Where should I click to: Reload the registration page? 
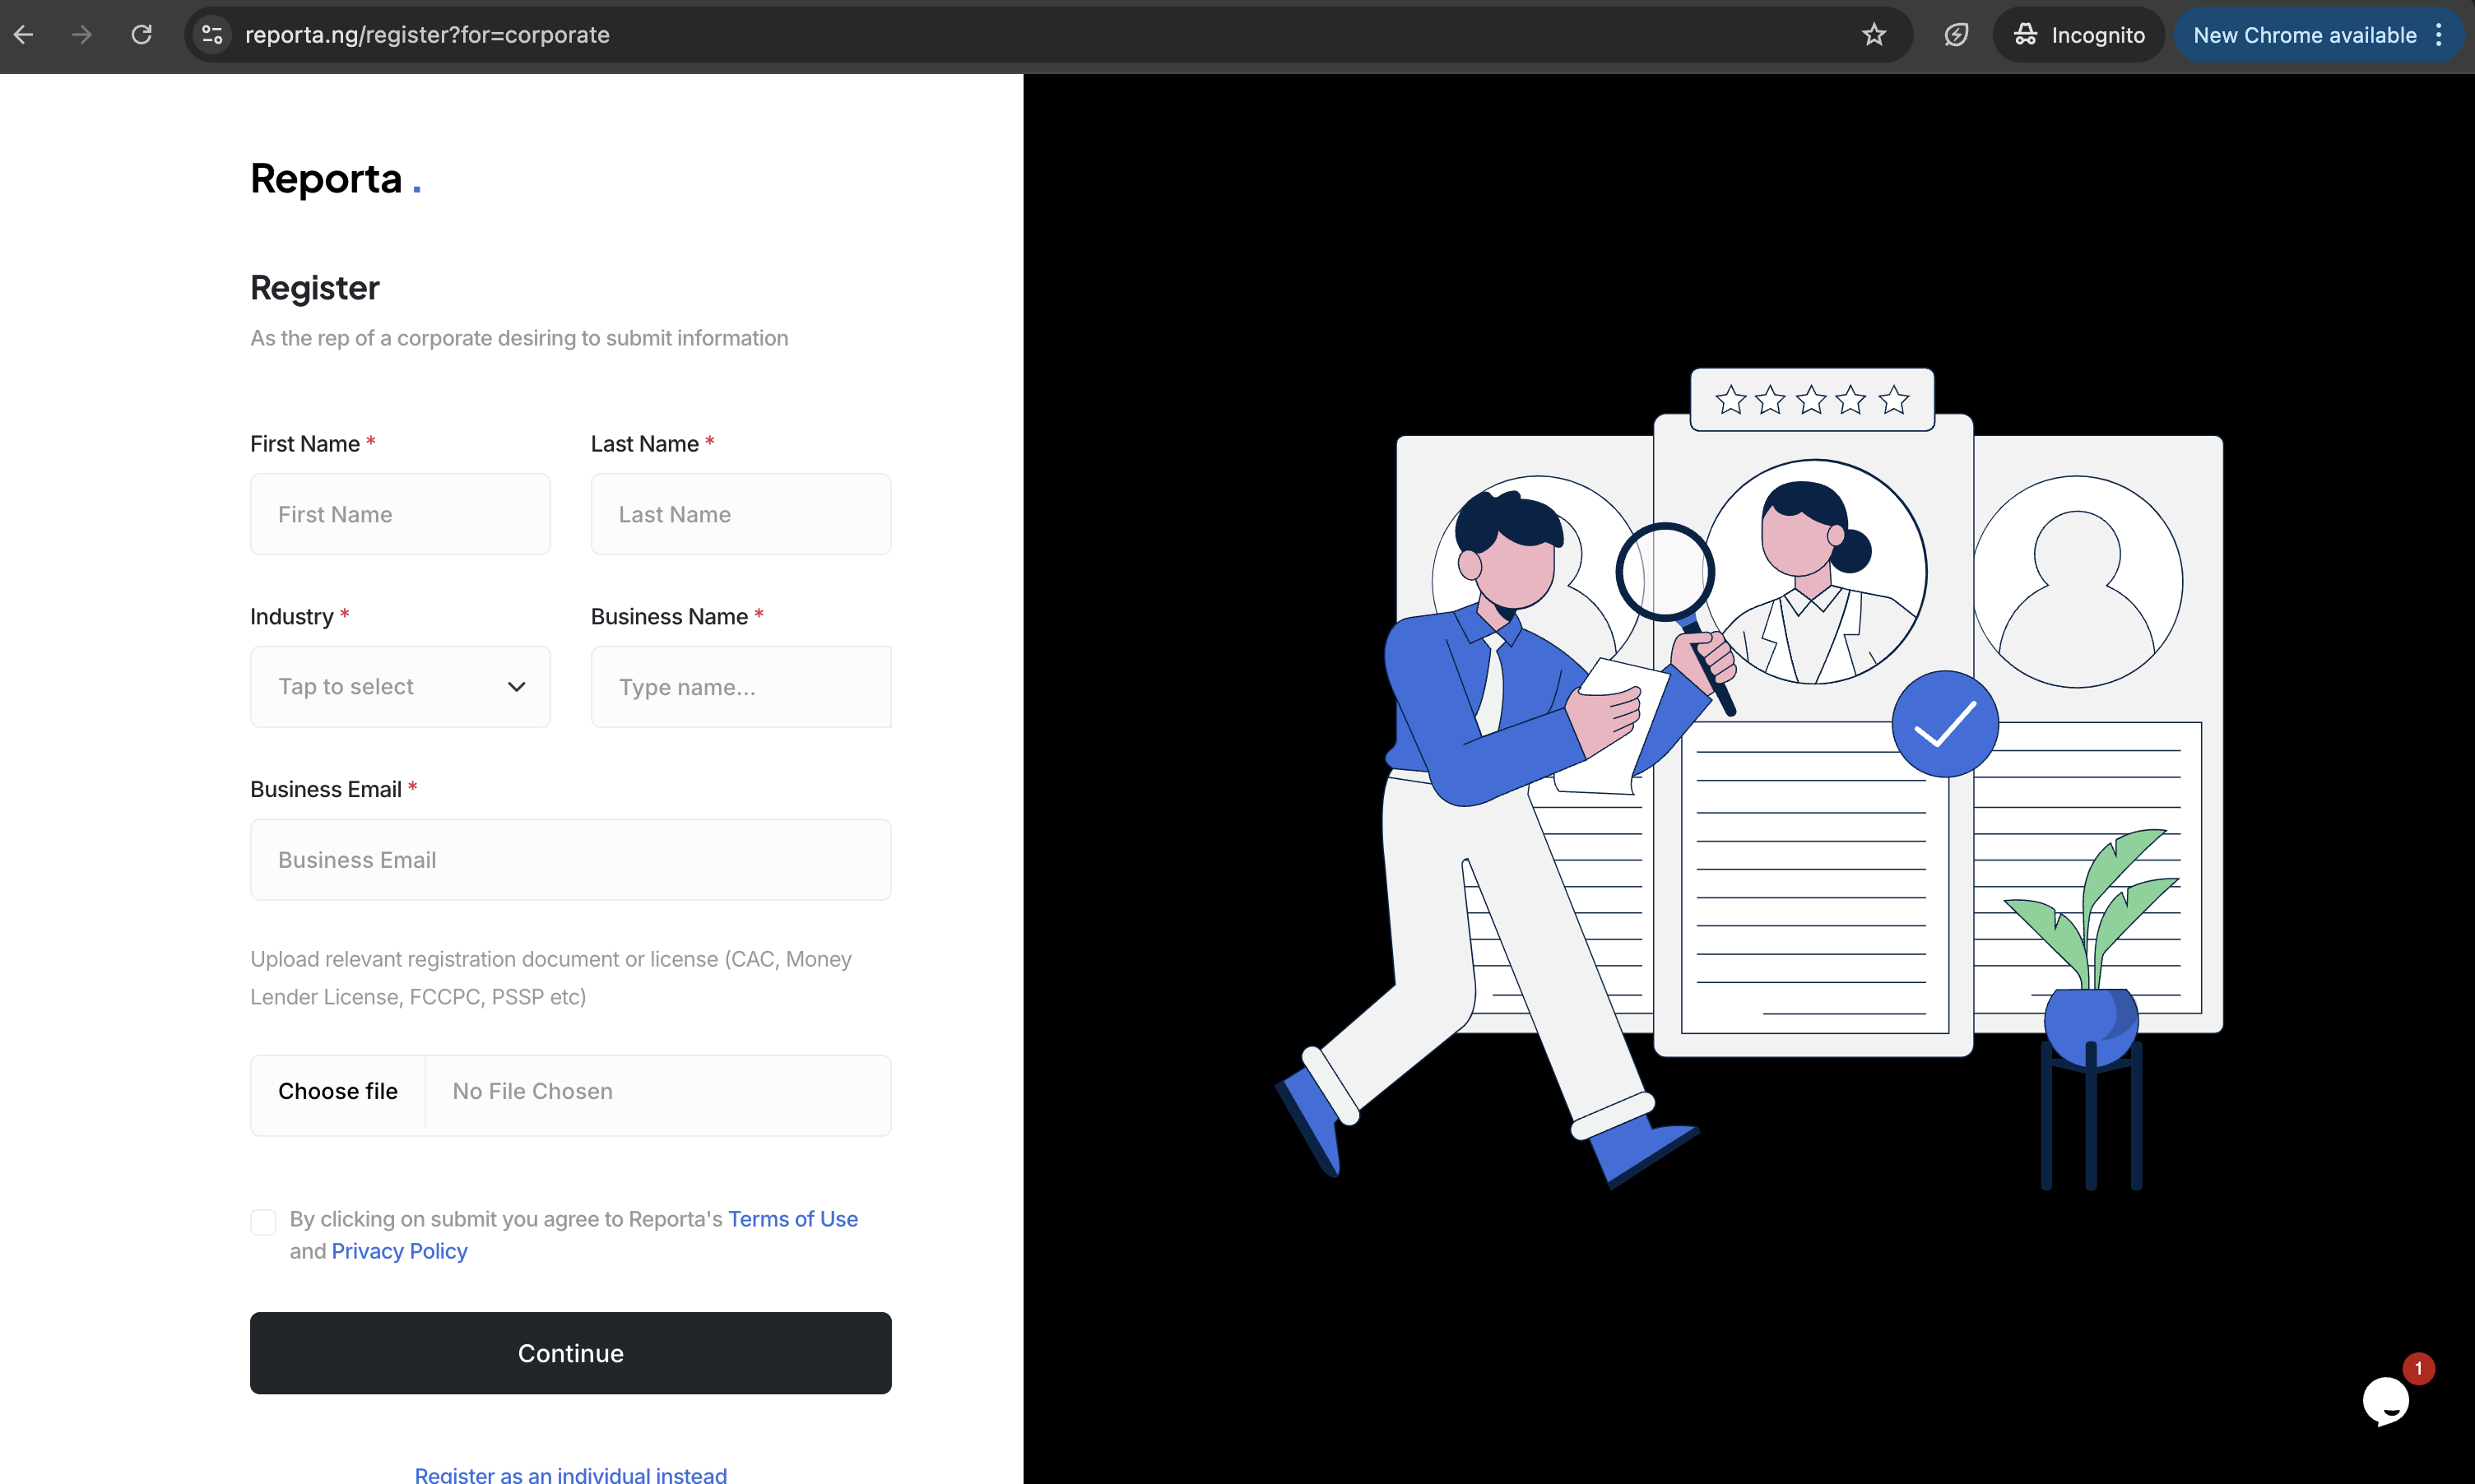tap(141, 34)
